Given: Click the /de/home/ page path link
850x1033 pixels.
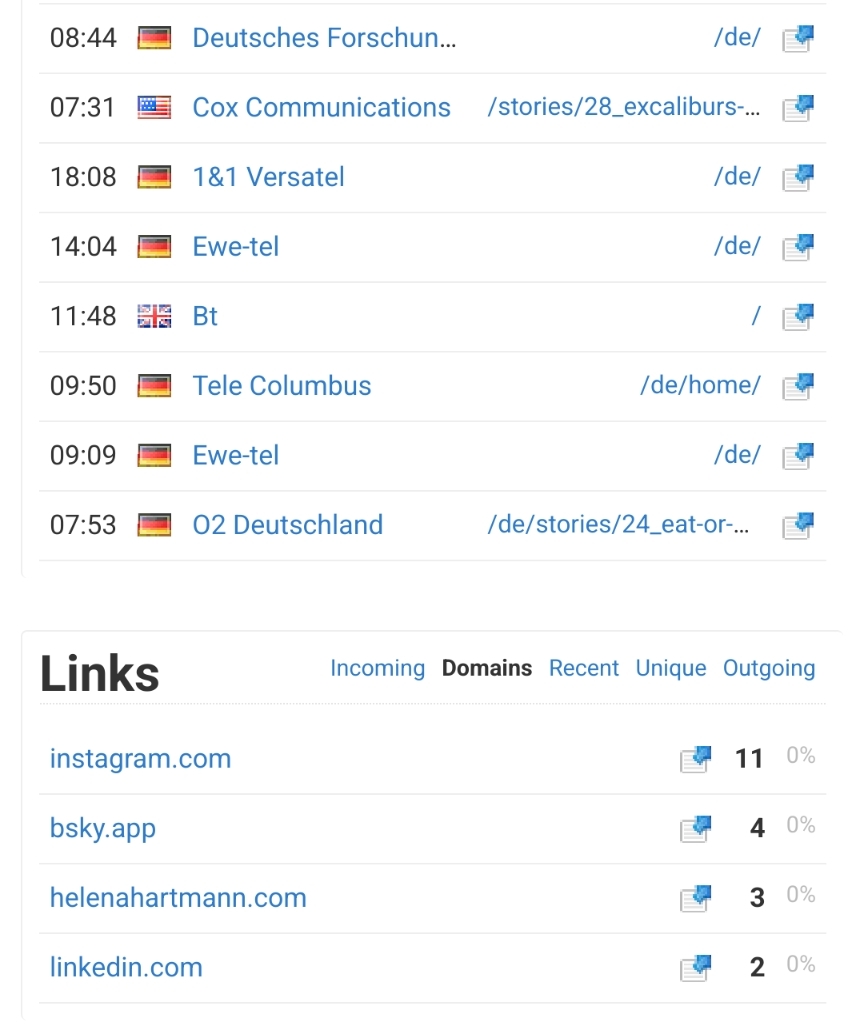Looking at the screenshot, I should point(700,386).
